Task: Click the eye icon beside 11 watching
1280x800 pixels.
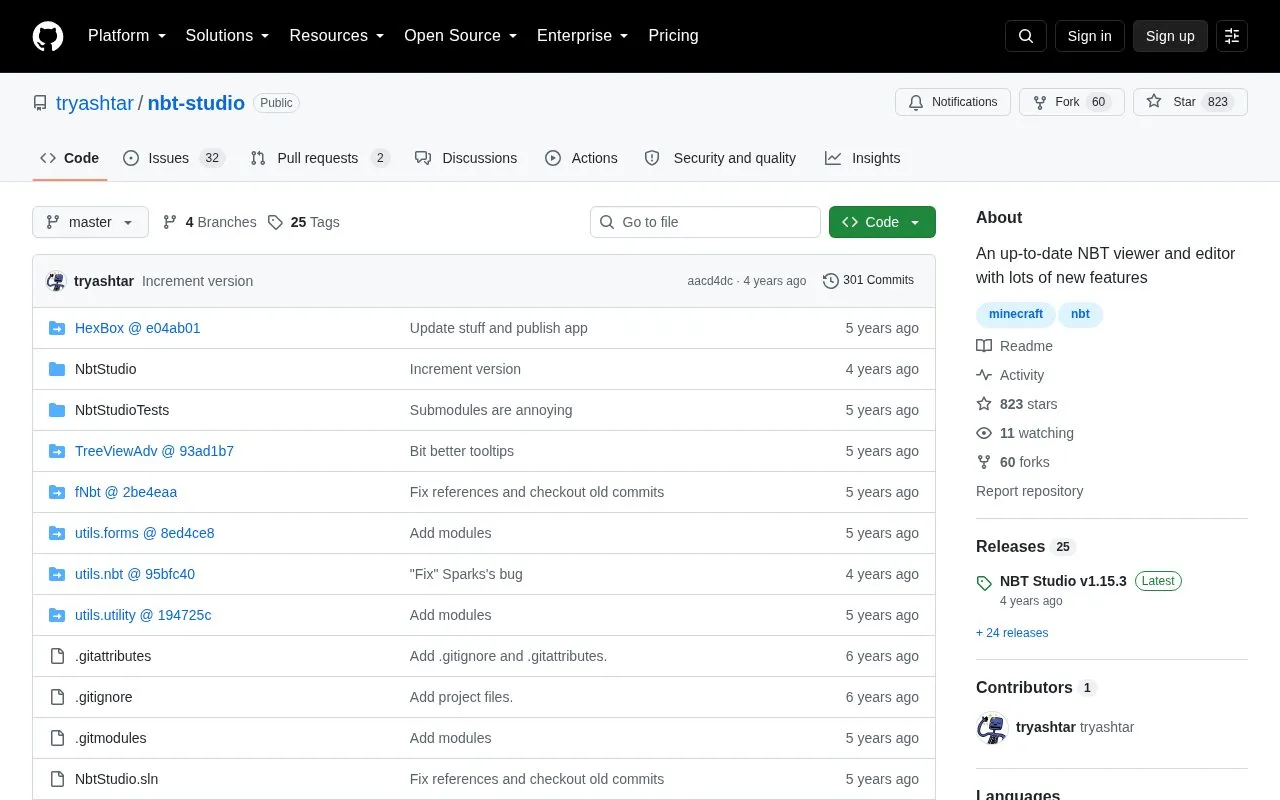Action: [x=984, y=433]
